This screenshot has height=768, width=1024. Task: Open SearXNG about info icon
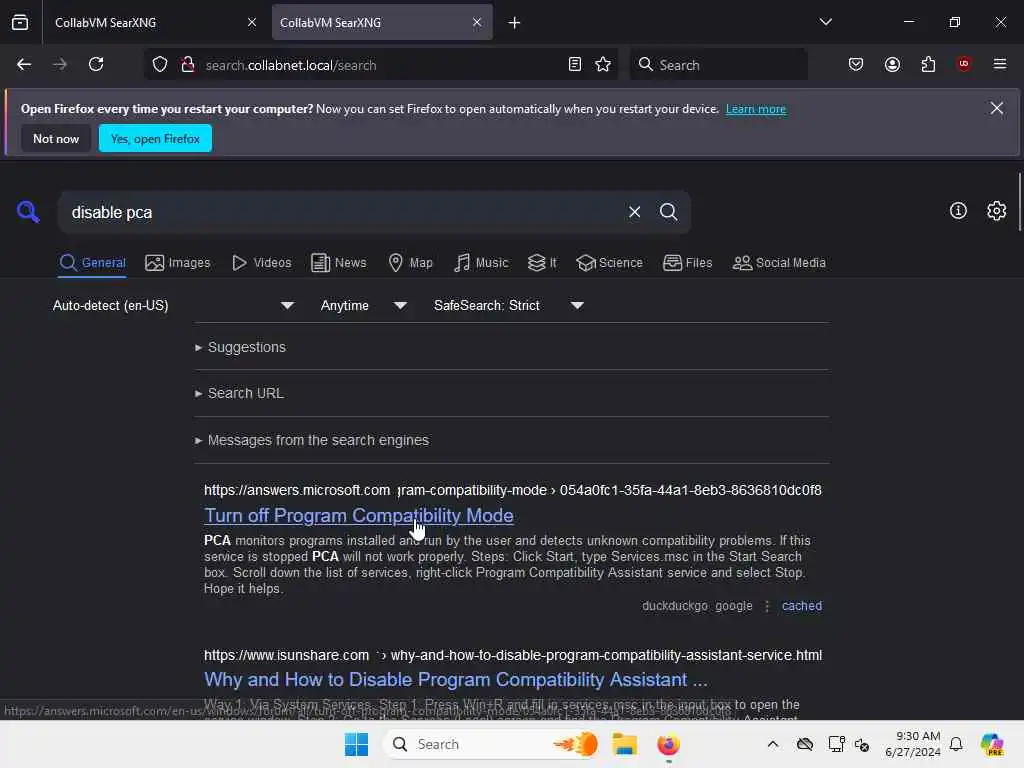point(958,211)
